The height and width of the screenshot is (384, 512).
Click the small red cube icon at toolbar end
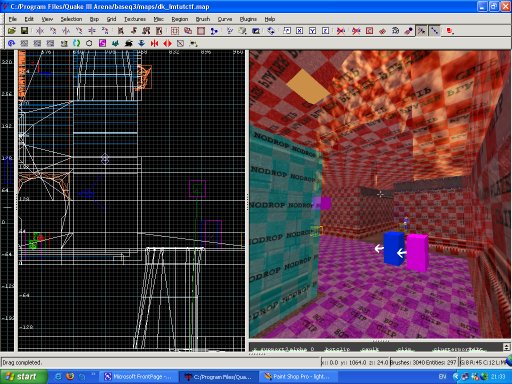click(x=450, y=31)
